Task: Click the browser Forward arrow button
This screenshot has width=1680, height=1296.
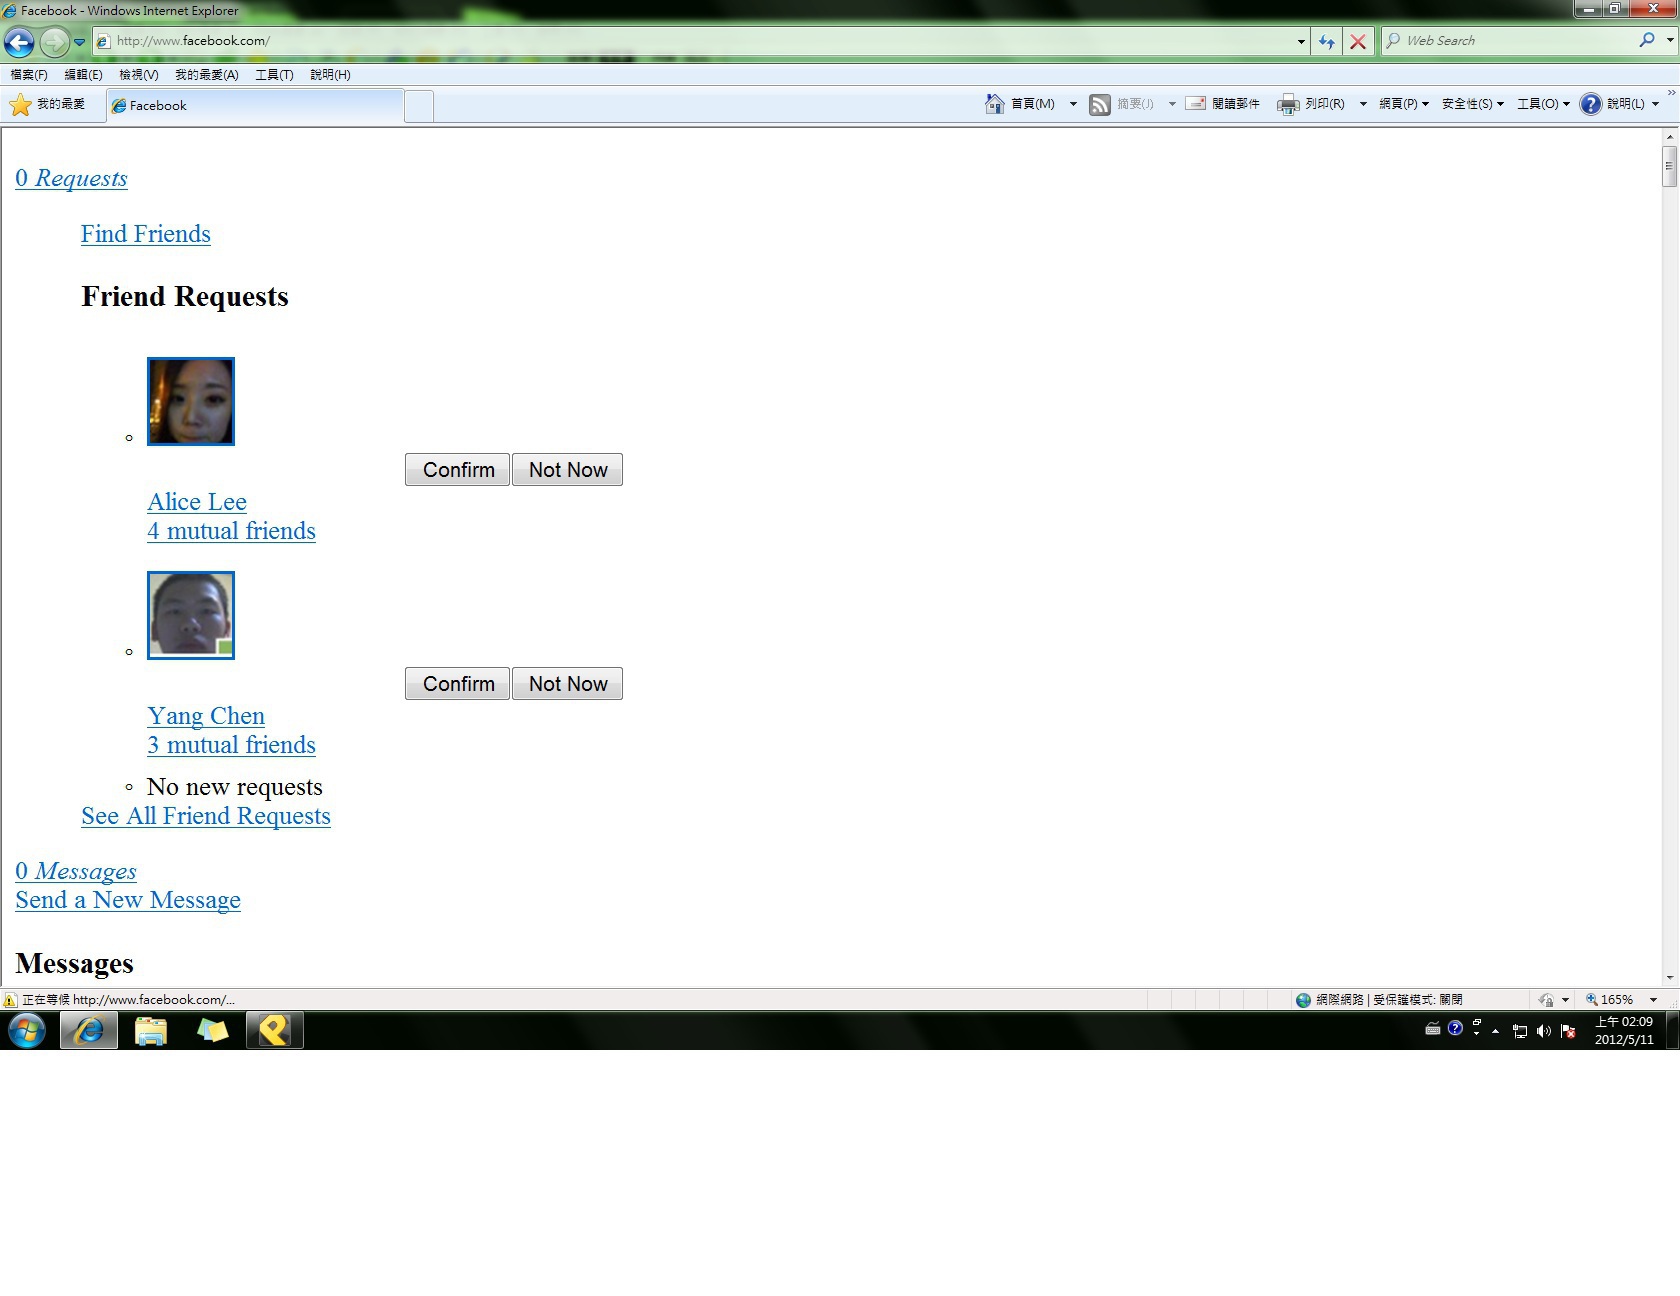Action: pos(54,42)
